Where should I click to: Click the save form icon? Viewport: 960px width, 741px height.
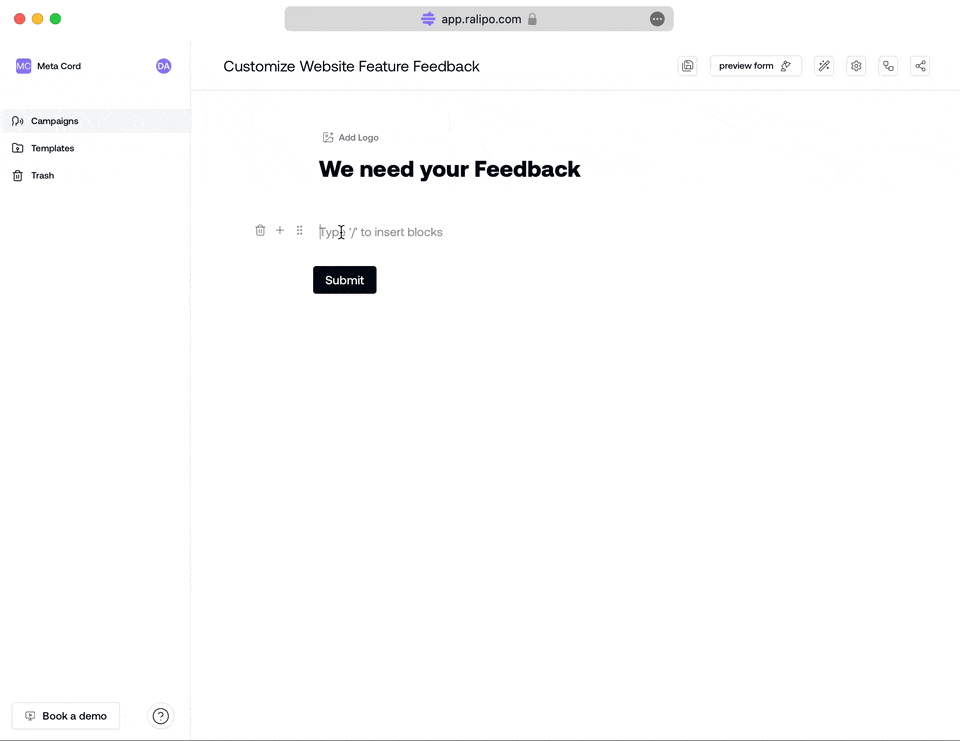click(687, 66)
